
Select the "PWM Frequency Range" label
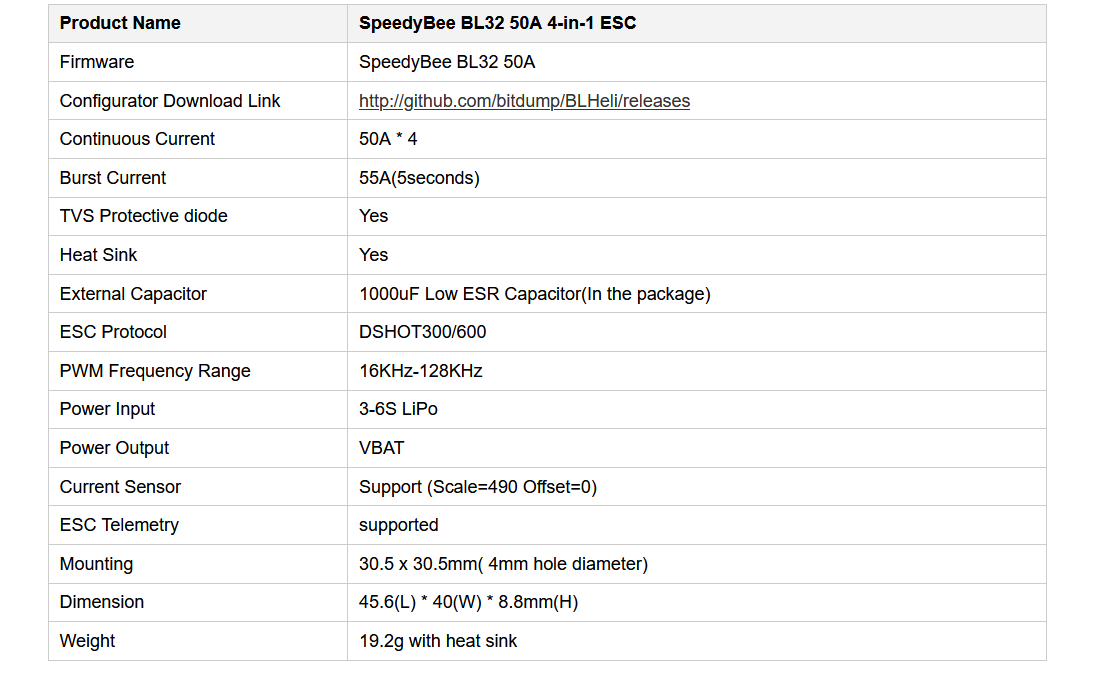pos(155,371)
